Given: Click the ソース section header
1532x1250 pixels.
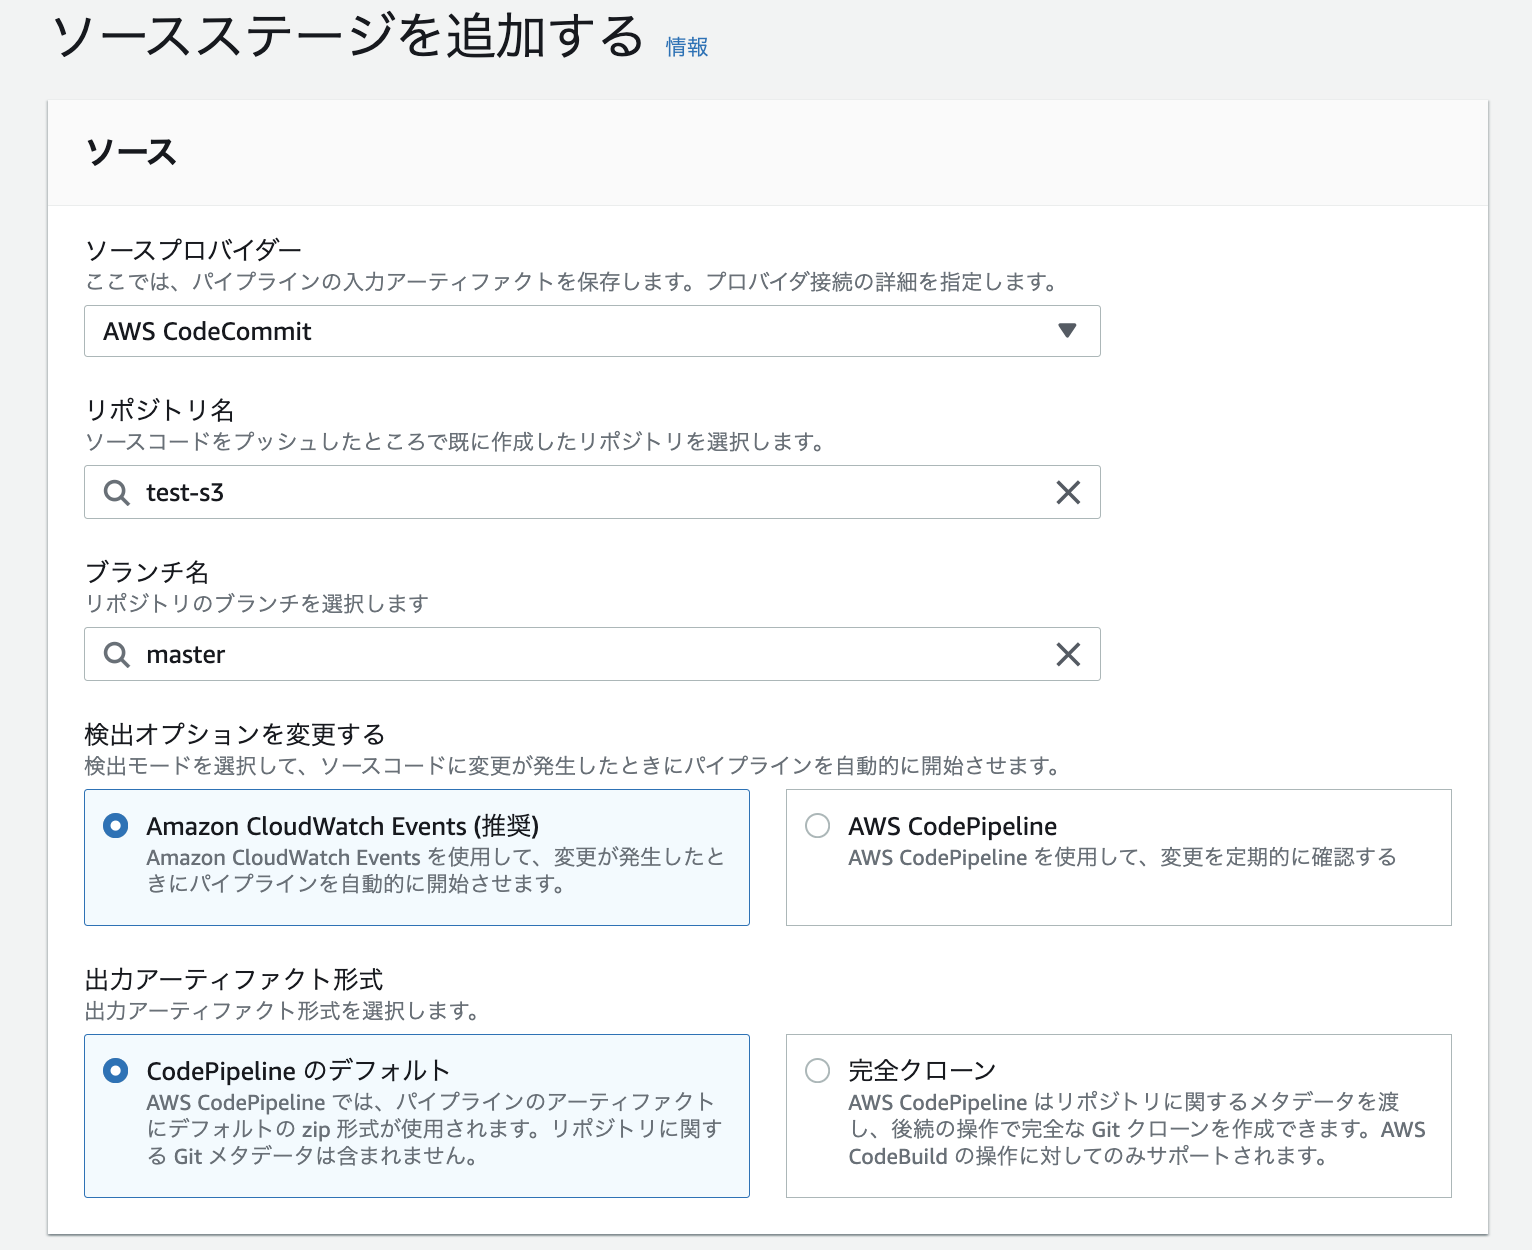Looking at the screenshot, I should tap(131, 152).
